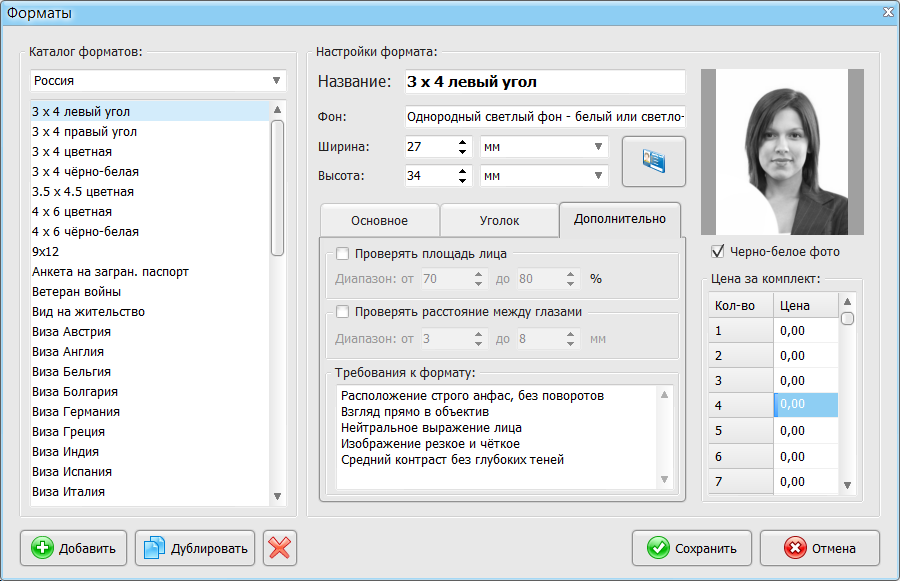Screen dimensions: 900x581
Task: Select 'Виза Индия' format
Action: tap(150, 452)
